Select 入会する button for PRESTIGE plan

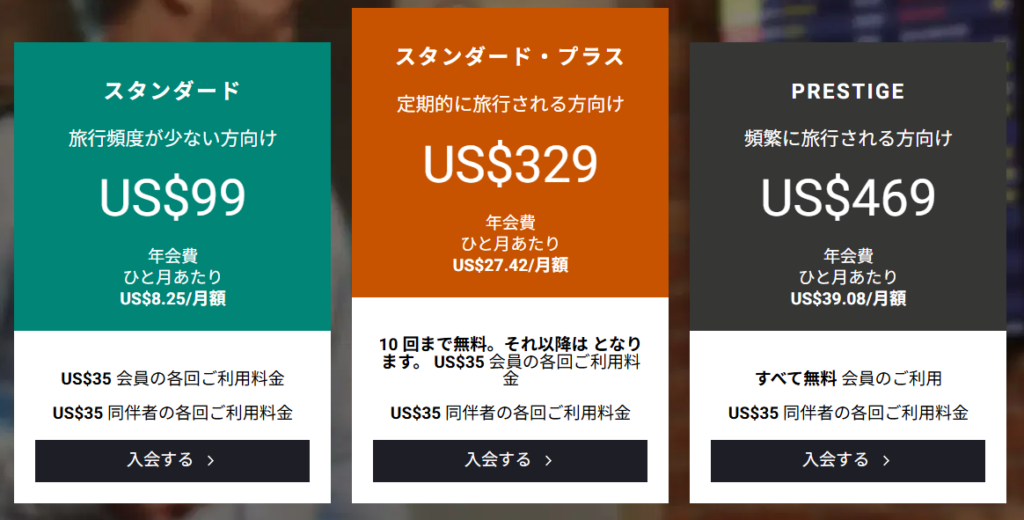(x=848, y=461)
